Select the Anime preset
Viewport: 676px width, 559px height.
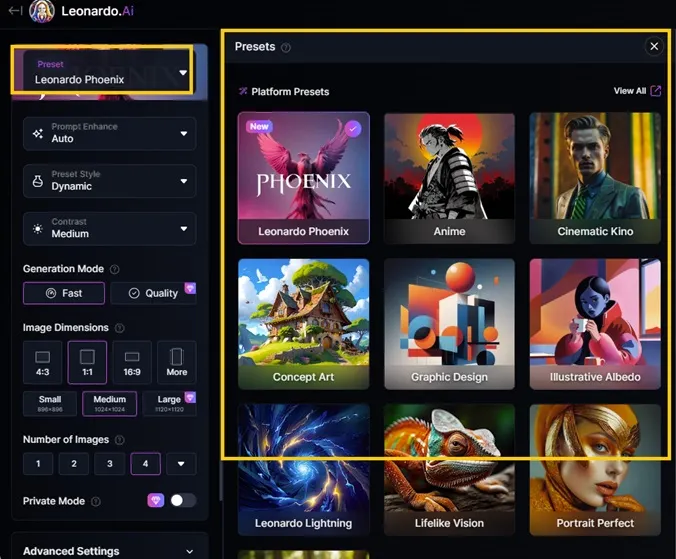(449, 178)
